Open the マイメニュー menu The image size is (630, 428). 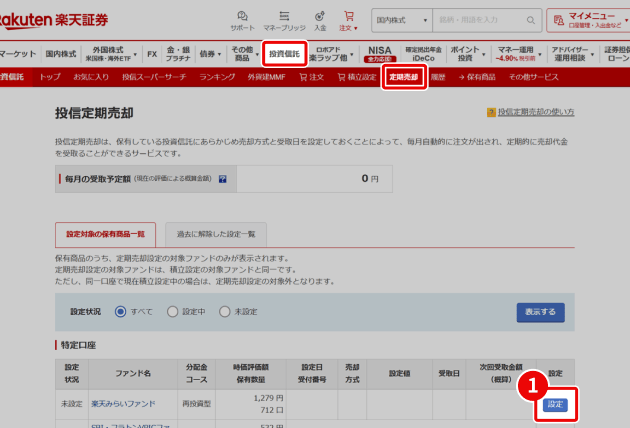tap(589, 20)
